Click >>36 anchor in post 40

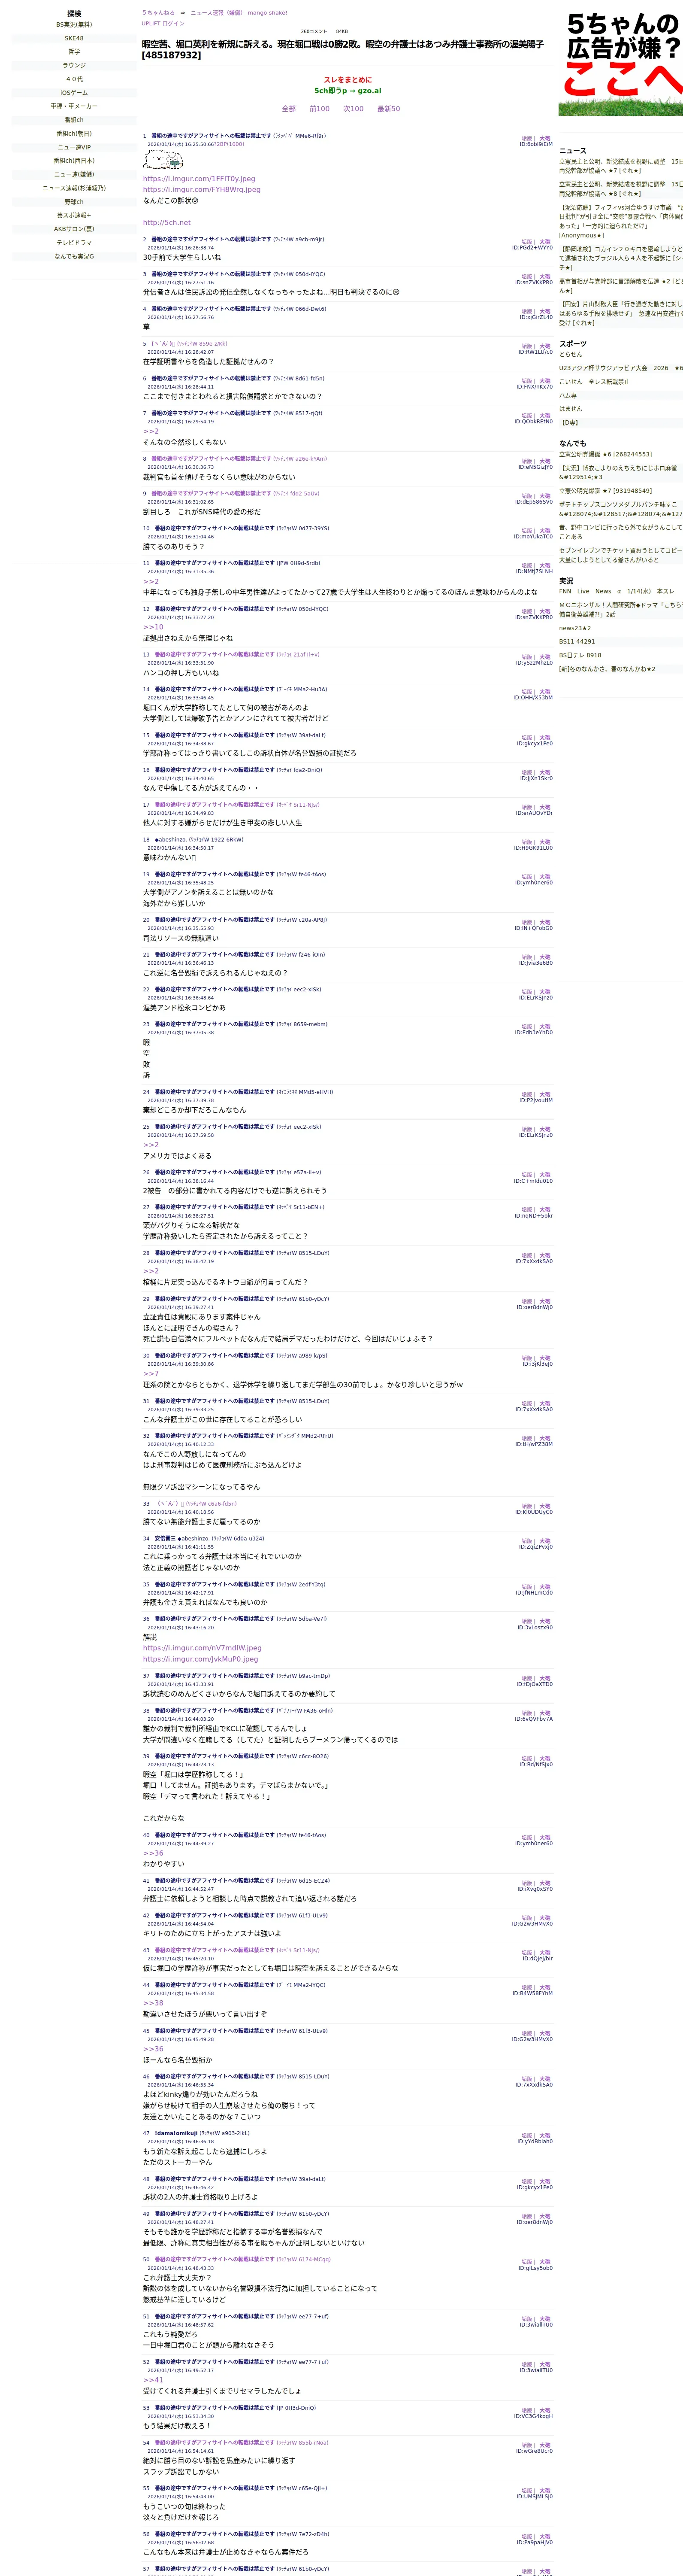coord(153,1853)
